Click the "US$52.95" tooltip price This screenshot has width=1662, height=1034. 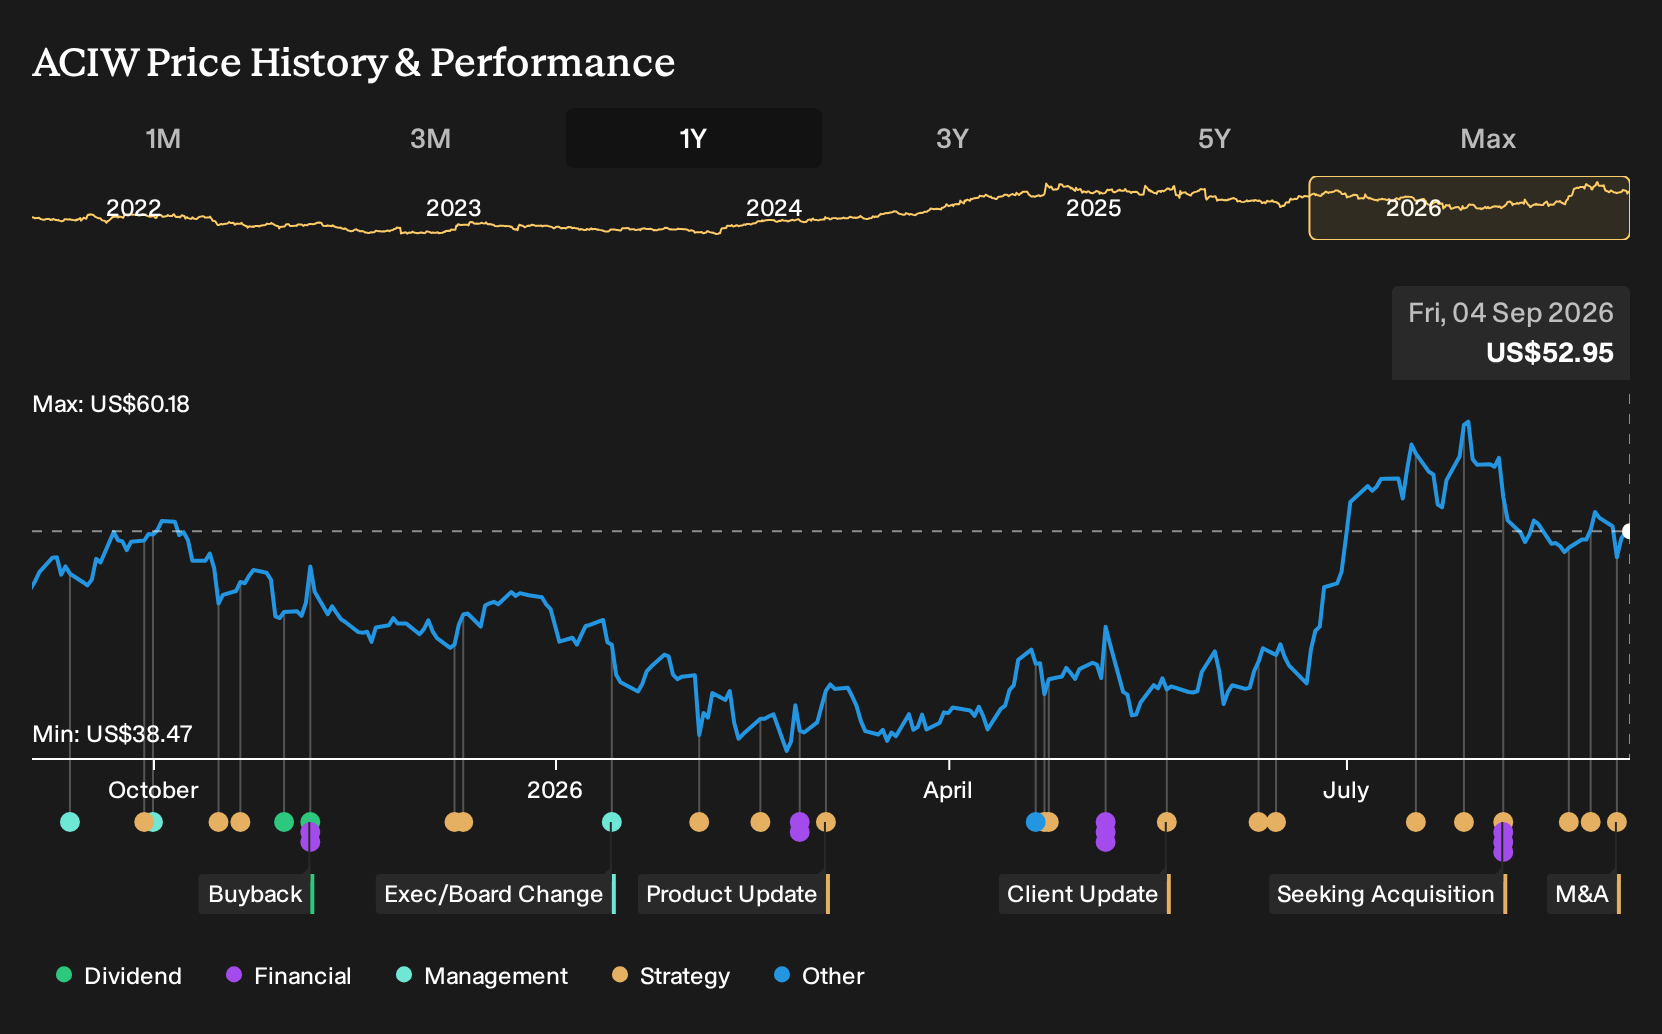pos(1550,353)
